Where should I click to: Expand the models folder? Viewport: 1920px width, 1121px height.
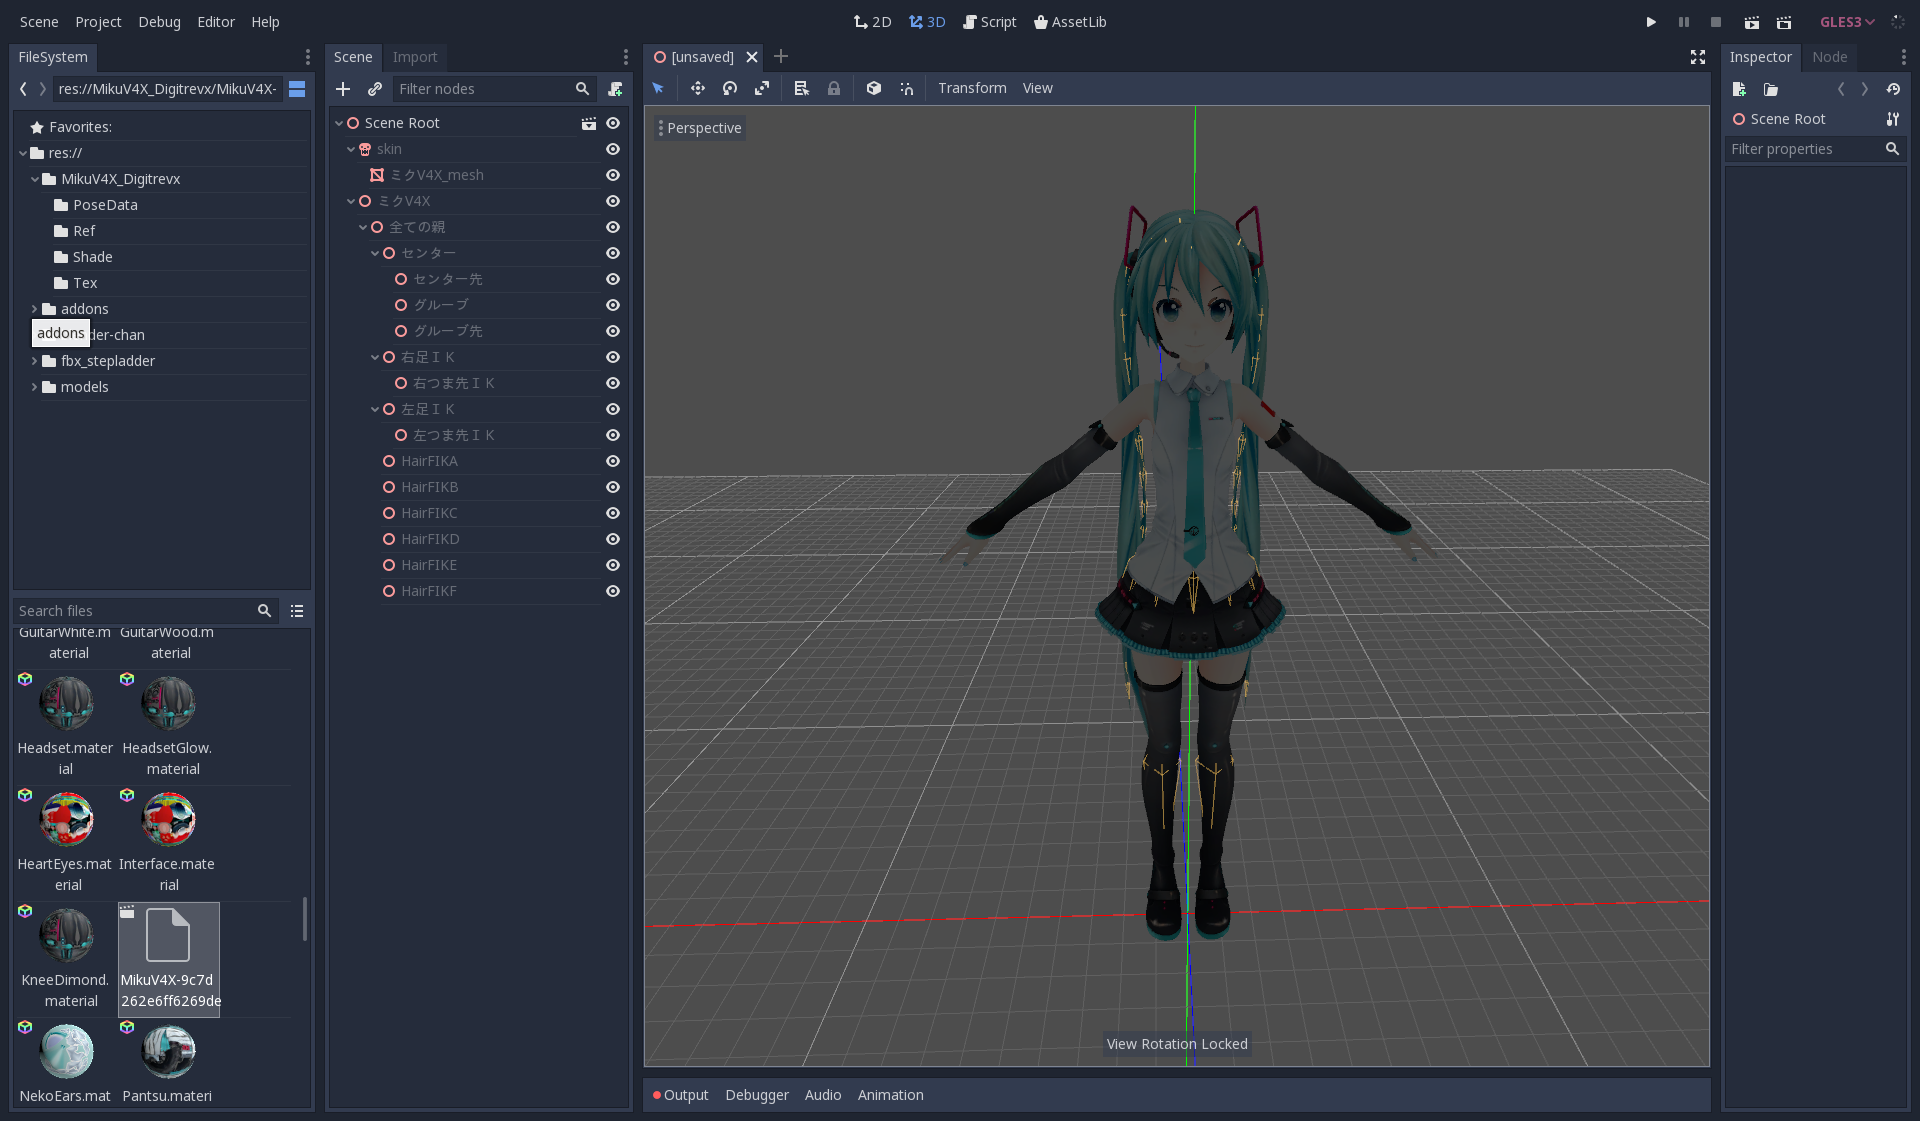click(x=32, y=387)
